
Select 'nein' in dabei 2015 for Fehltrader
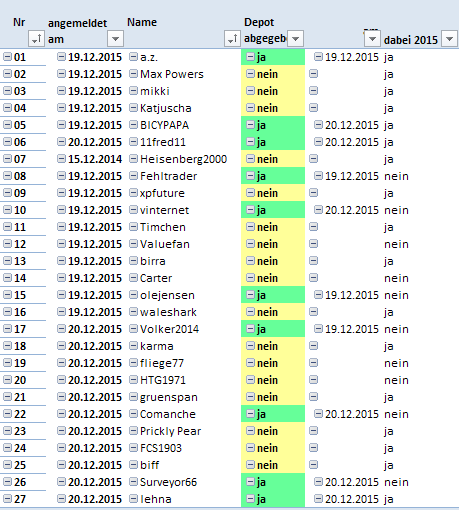click(x=396, y=176)
